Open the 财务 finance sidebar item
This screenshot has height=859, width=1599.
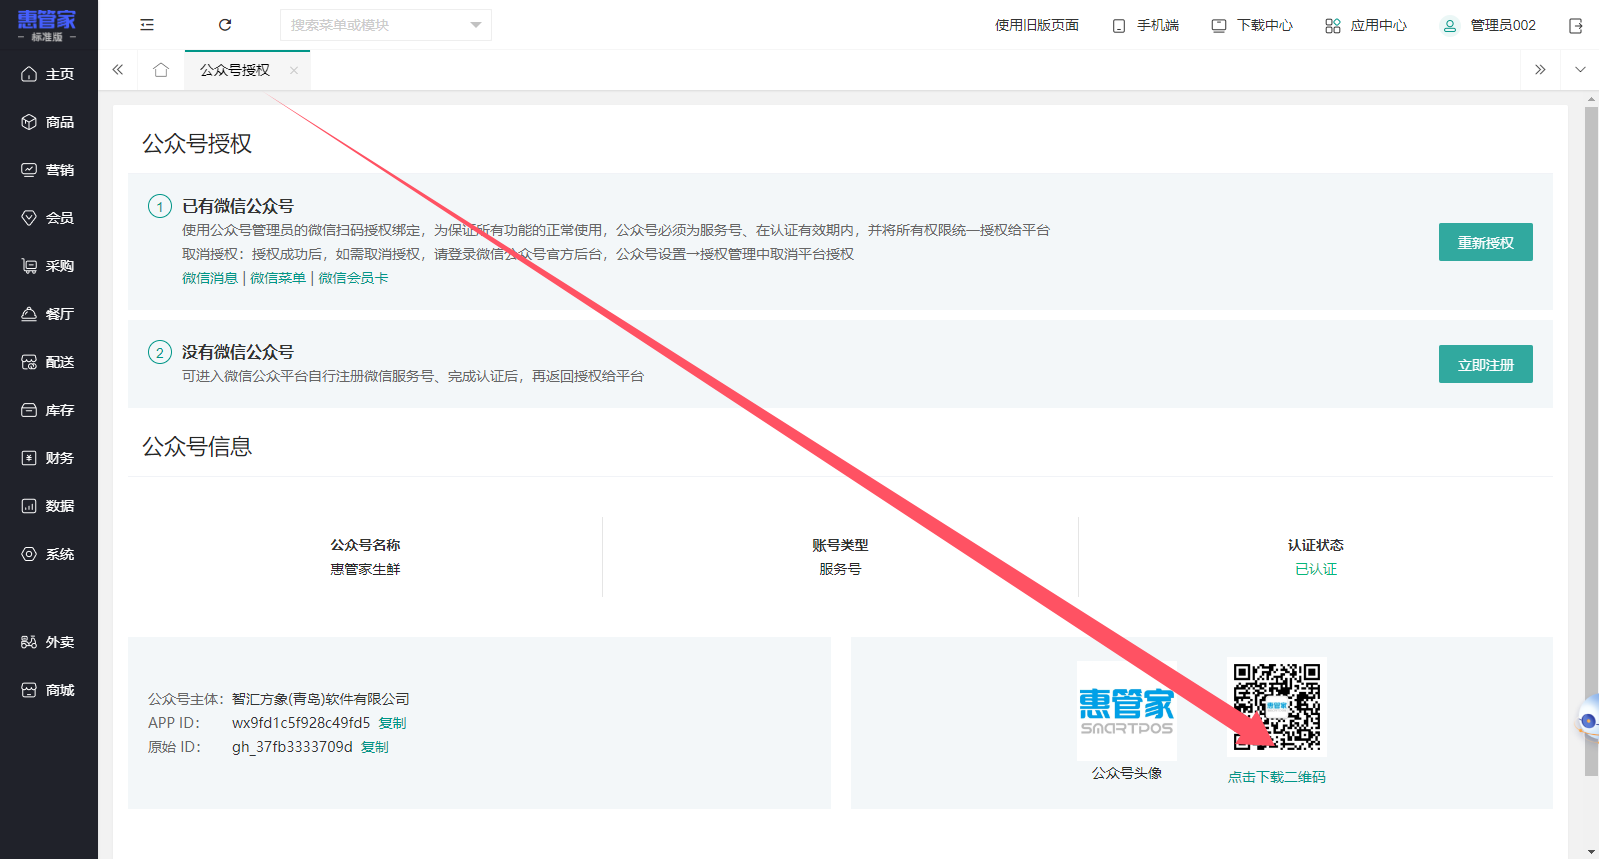(48, 458)
